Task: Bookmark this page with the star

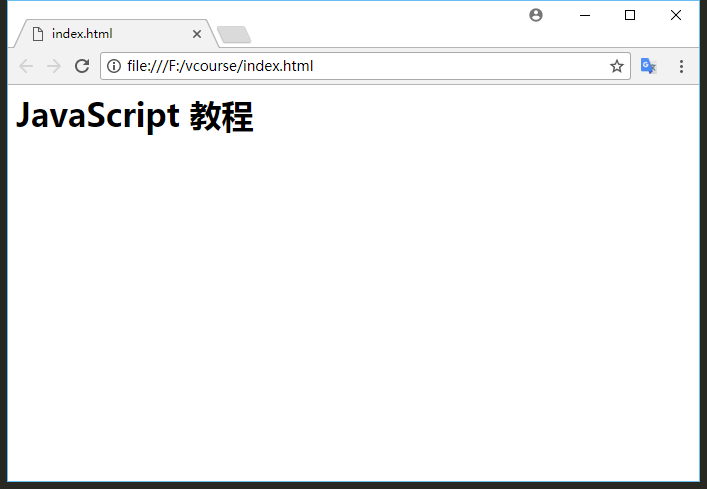Action: coord(617,66)
